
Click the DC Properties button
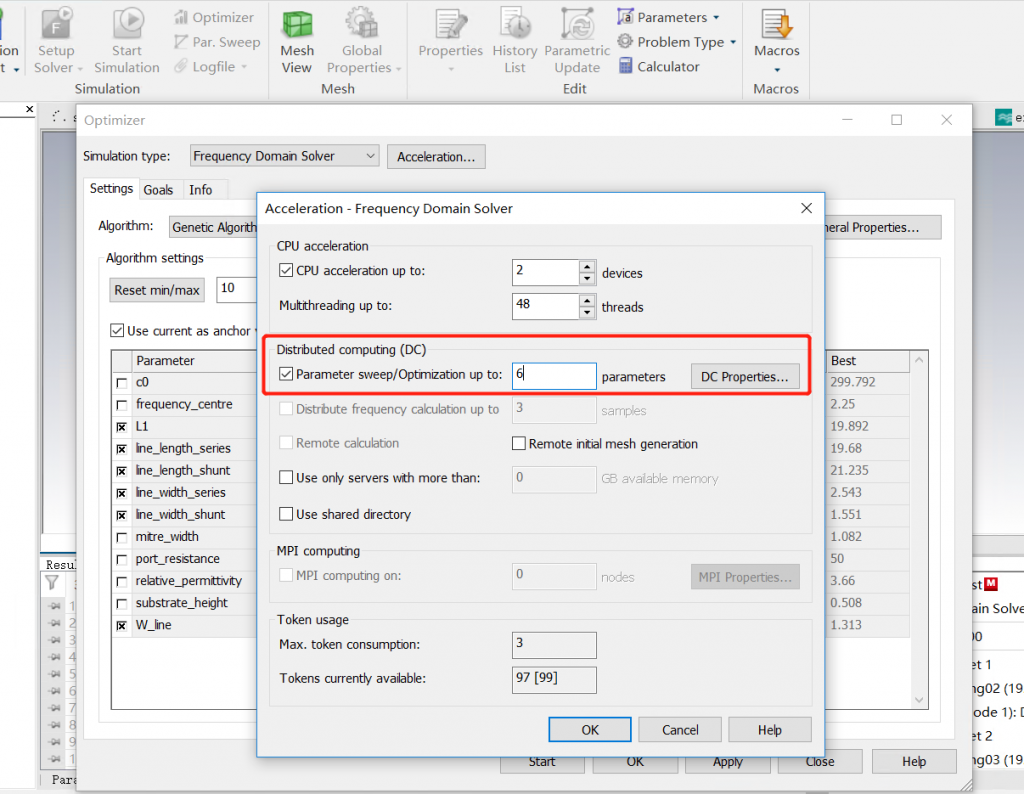pyautogui.click(x=744, y=377)
